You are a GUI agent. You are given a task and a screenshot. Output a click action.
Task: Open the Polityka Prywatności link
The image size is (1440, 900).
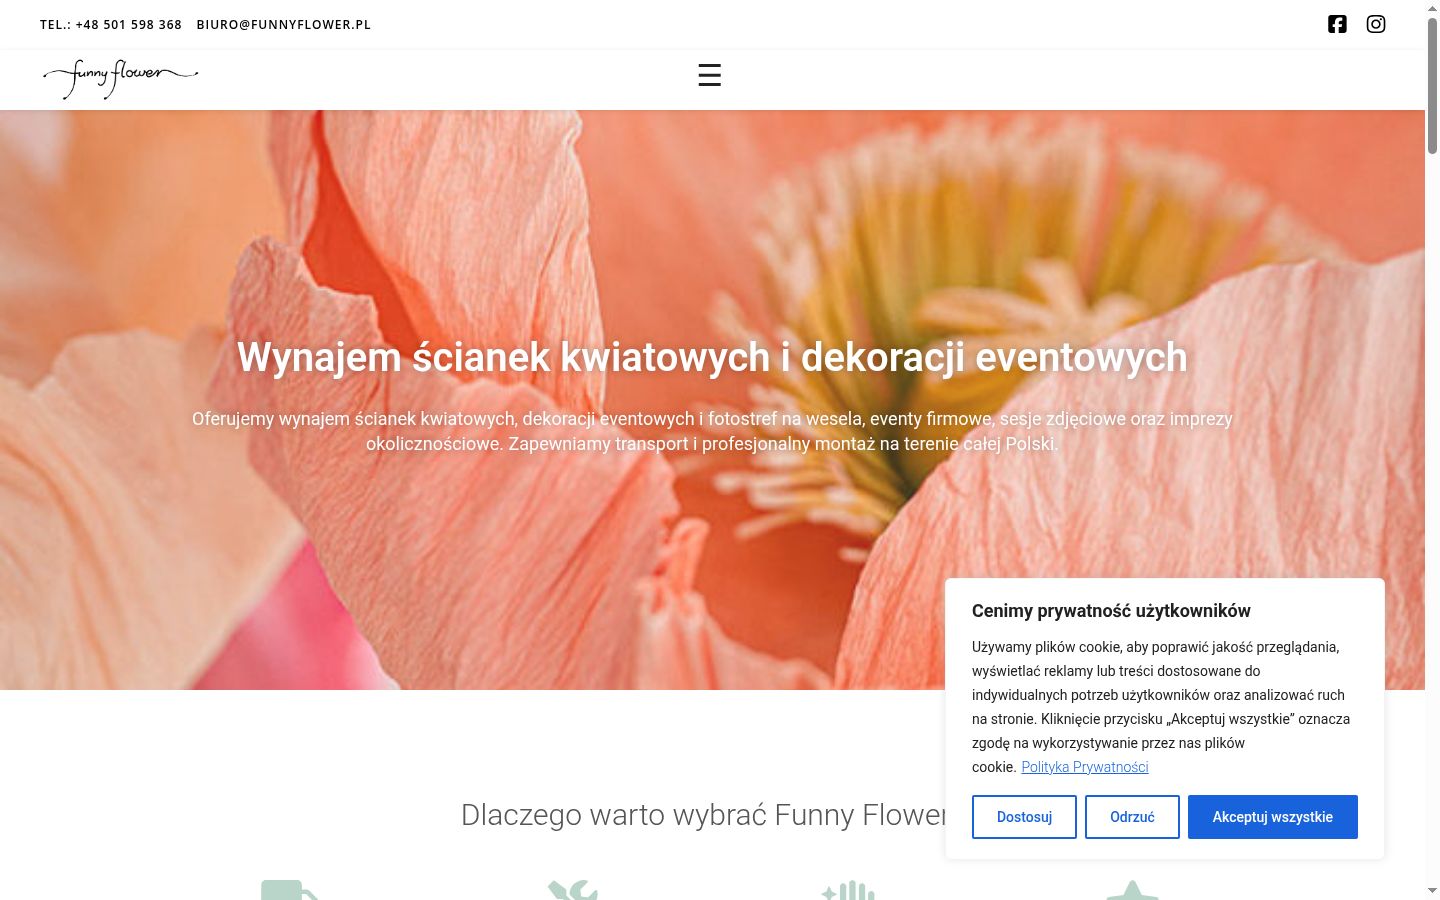pyautogui.click(x=1085, y=767)
